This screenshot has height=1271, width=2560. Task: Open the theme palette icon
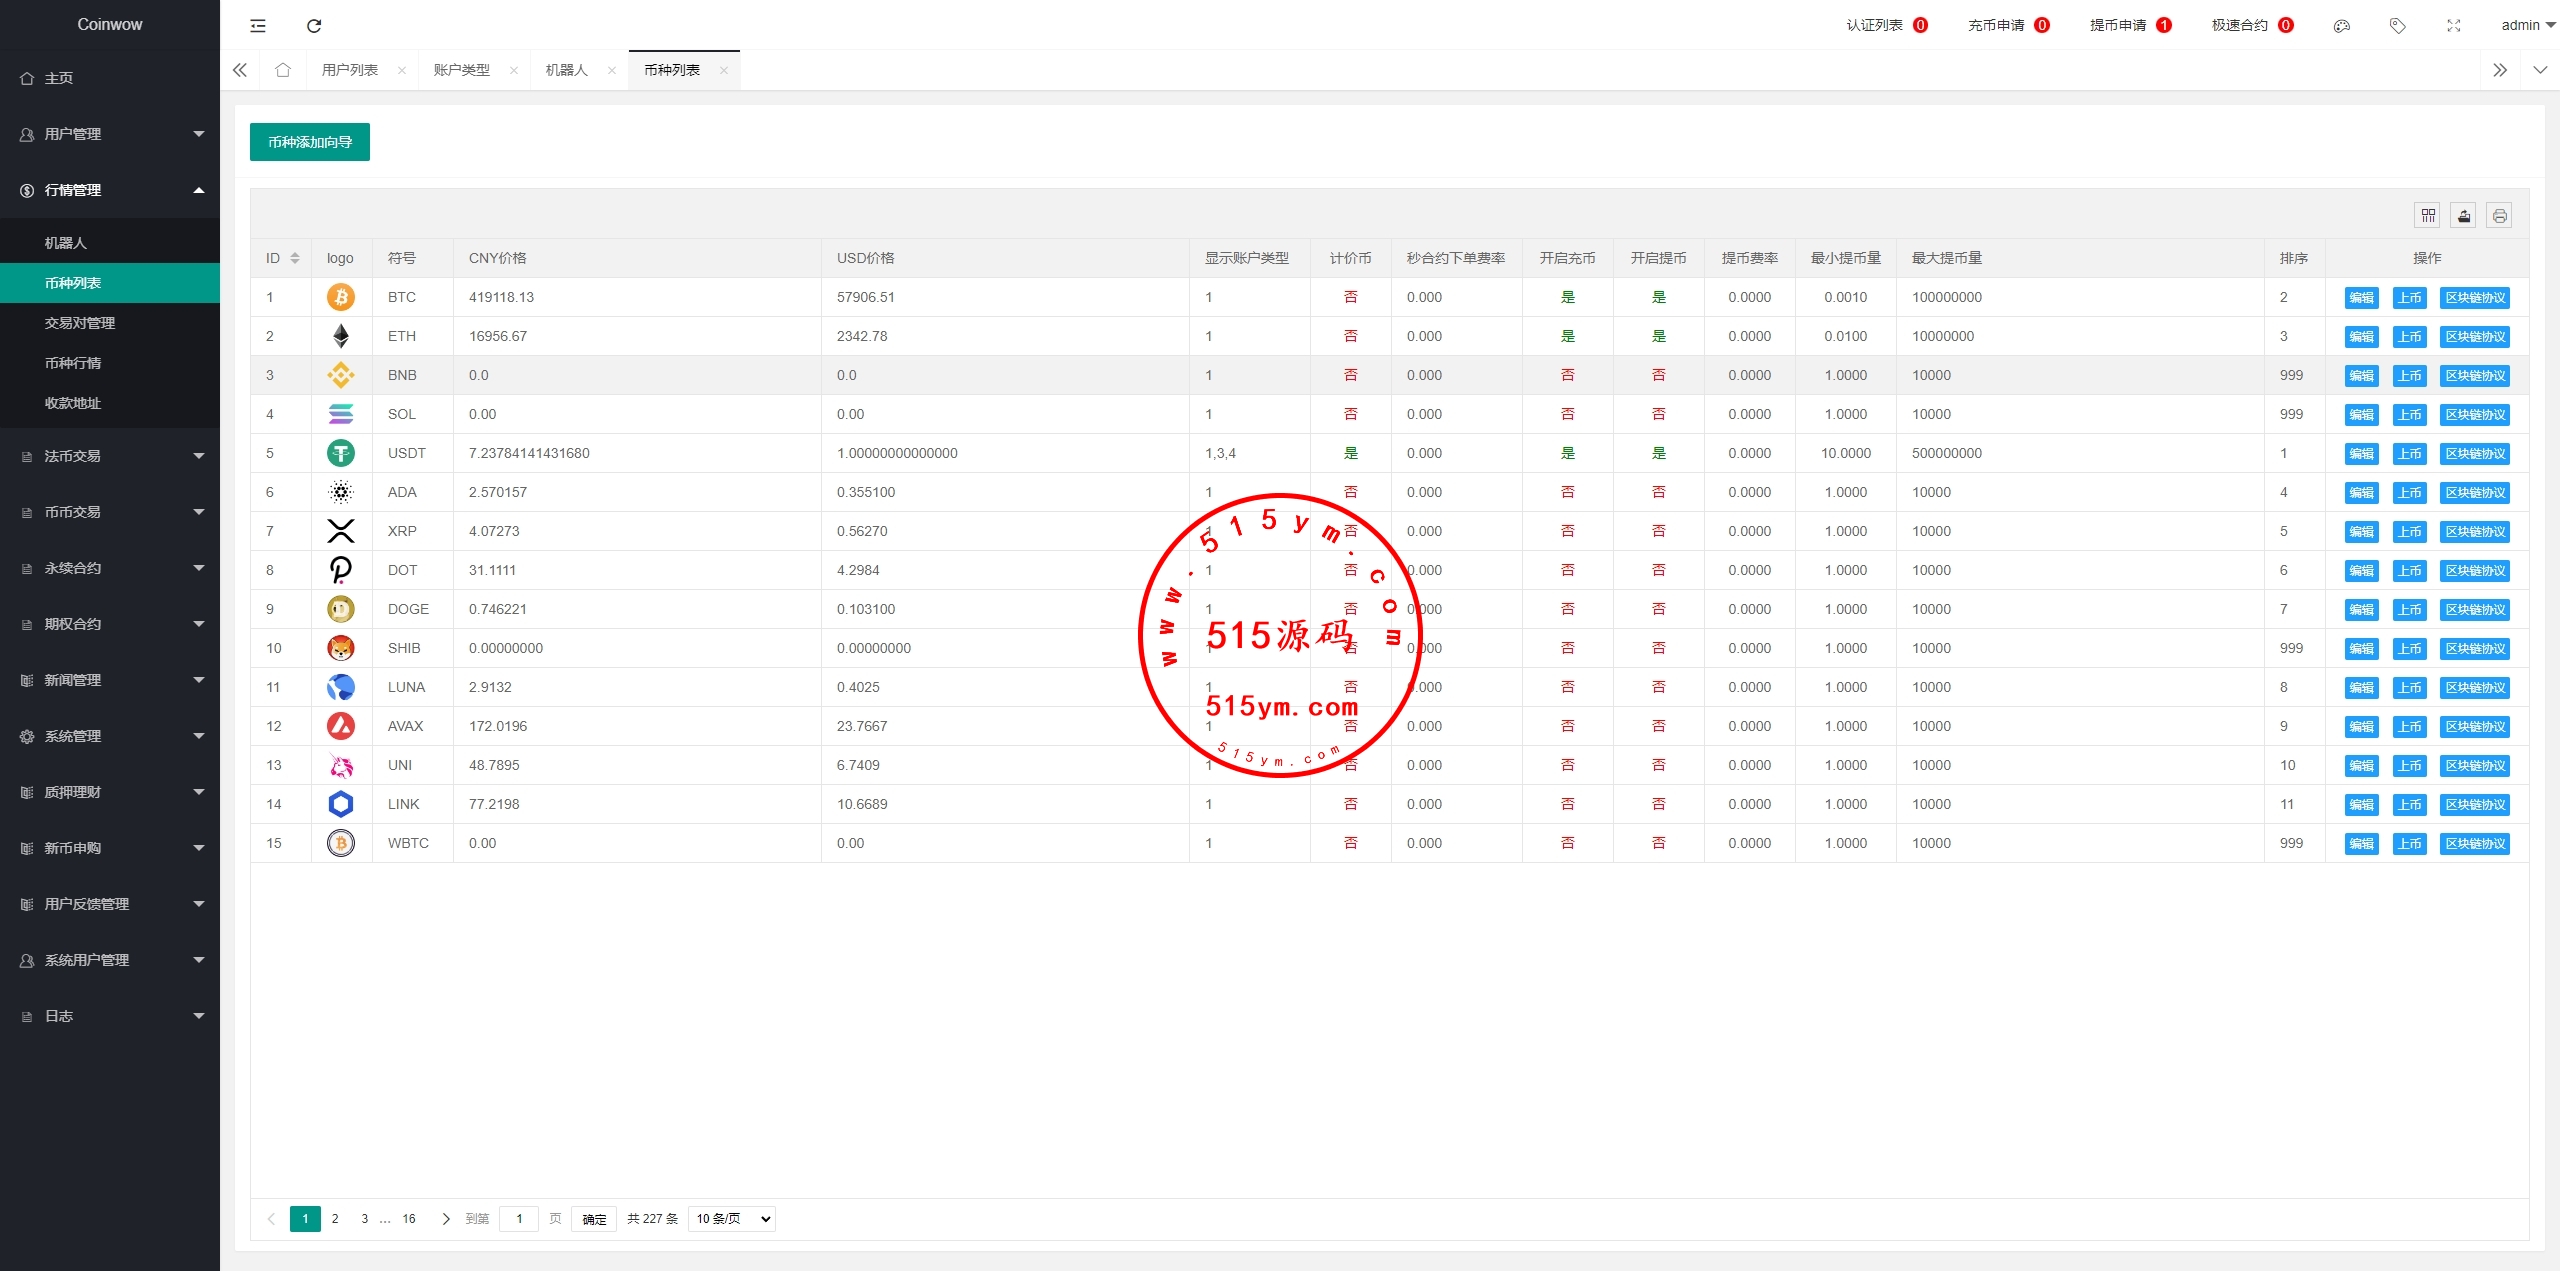tap(2341, 26)
